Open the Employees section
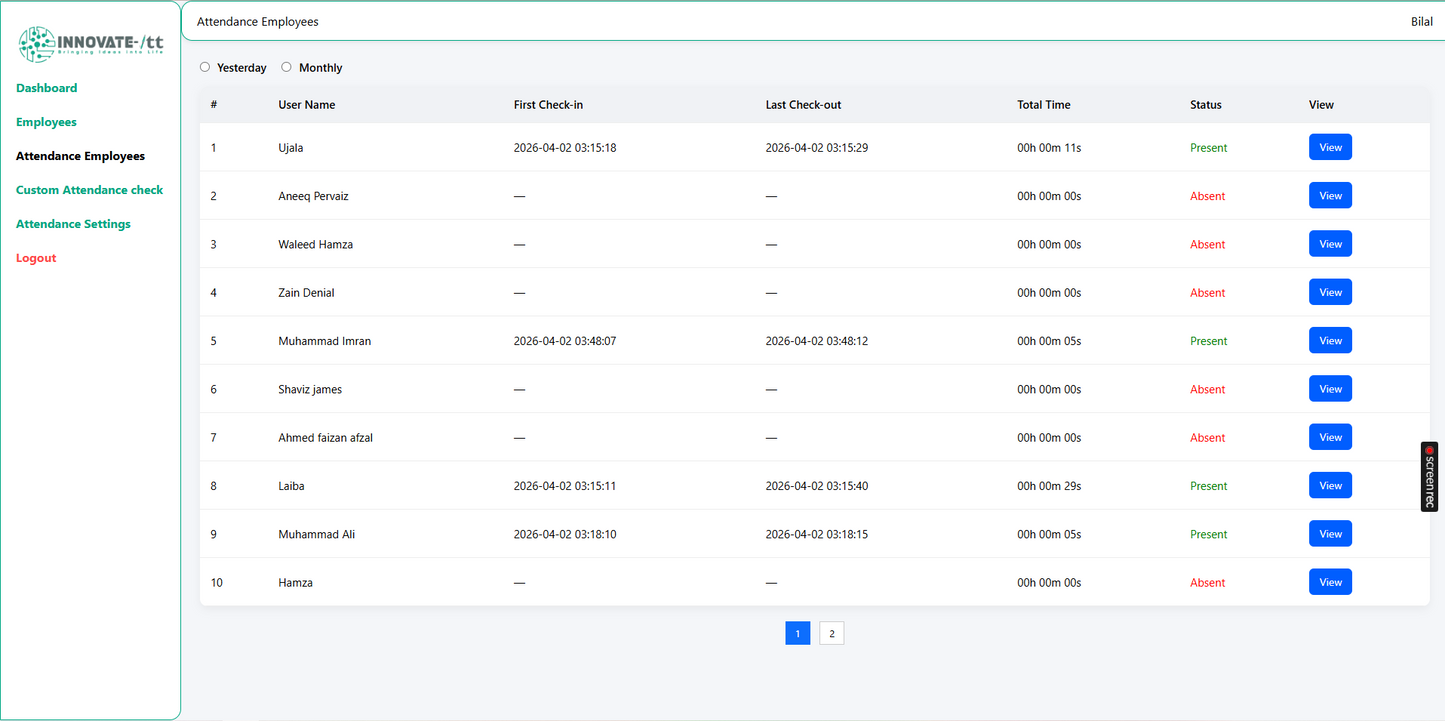 tap(46, 121)
